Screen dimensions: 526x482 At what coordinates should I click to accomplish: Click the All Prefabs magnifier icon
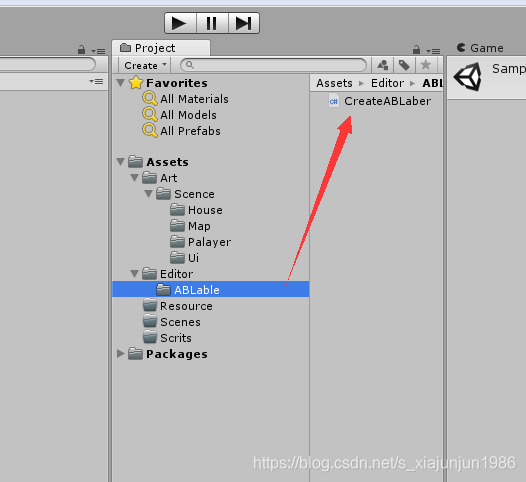click(150, 131)
